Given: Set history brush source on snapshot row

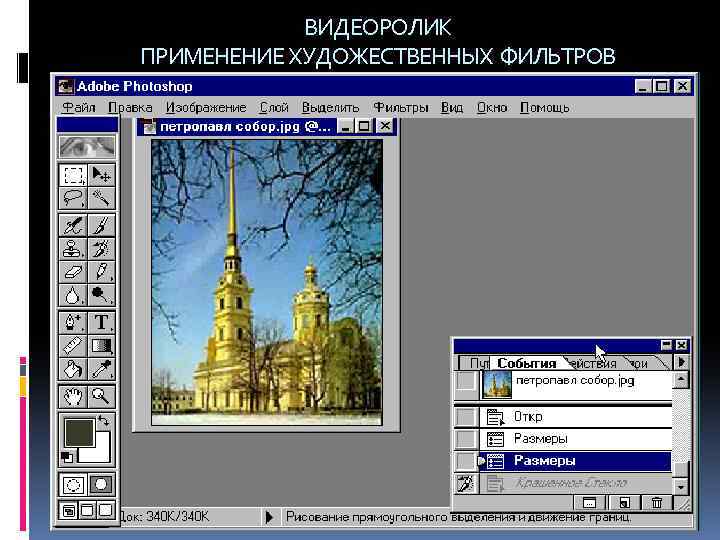Looking at the screenshot, I should coord(466,381).
